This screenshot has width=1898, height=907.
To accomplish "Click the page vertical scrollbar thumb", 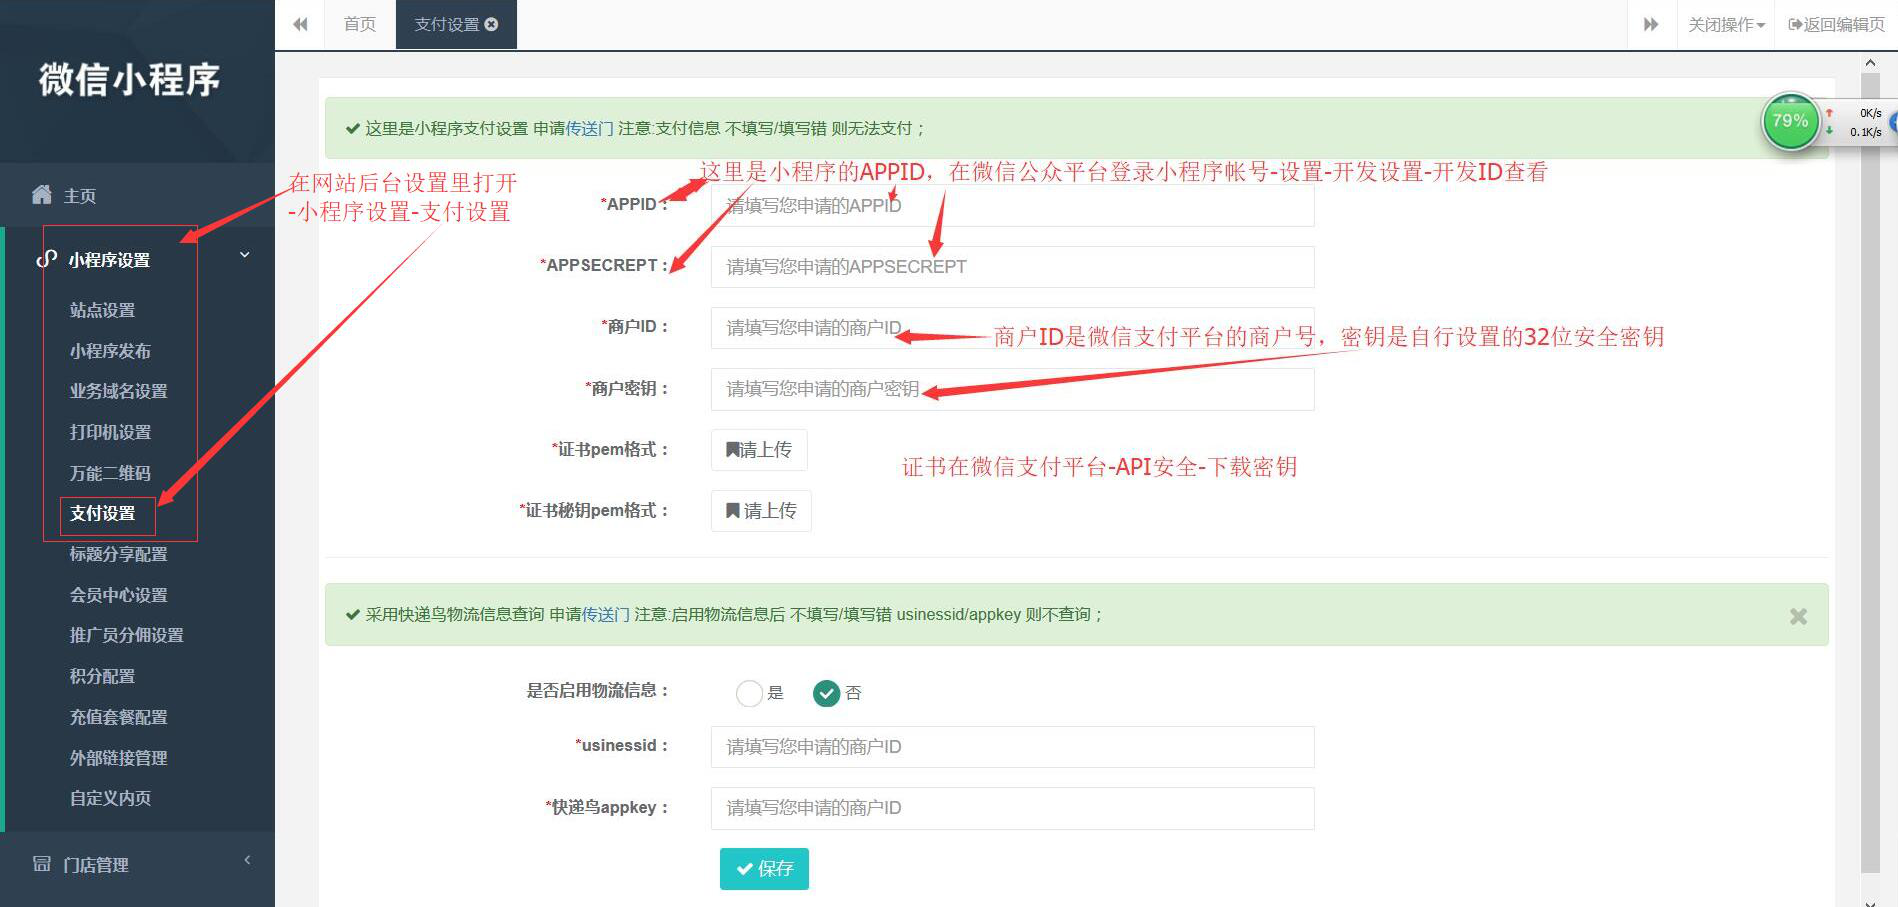I will (x=1870, y=472).
